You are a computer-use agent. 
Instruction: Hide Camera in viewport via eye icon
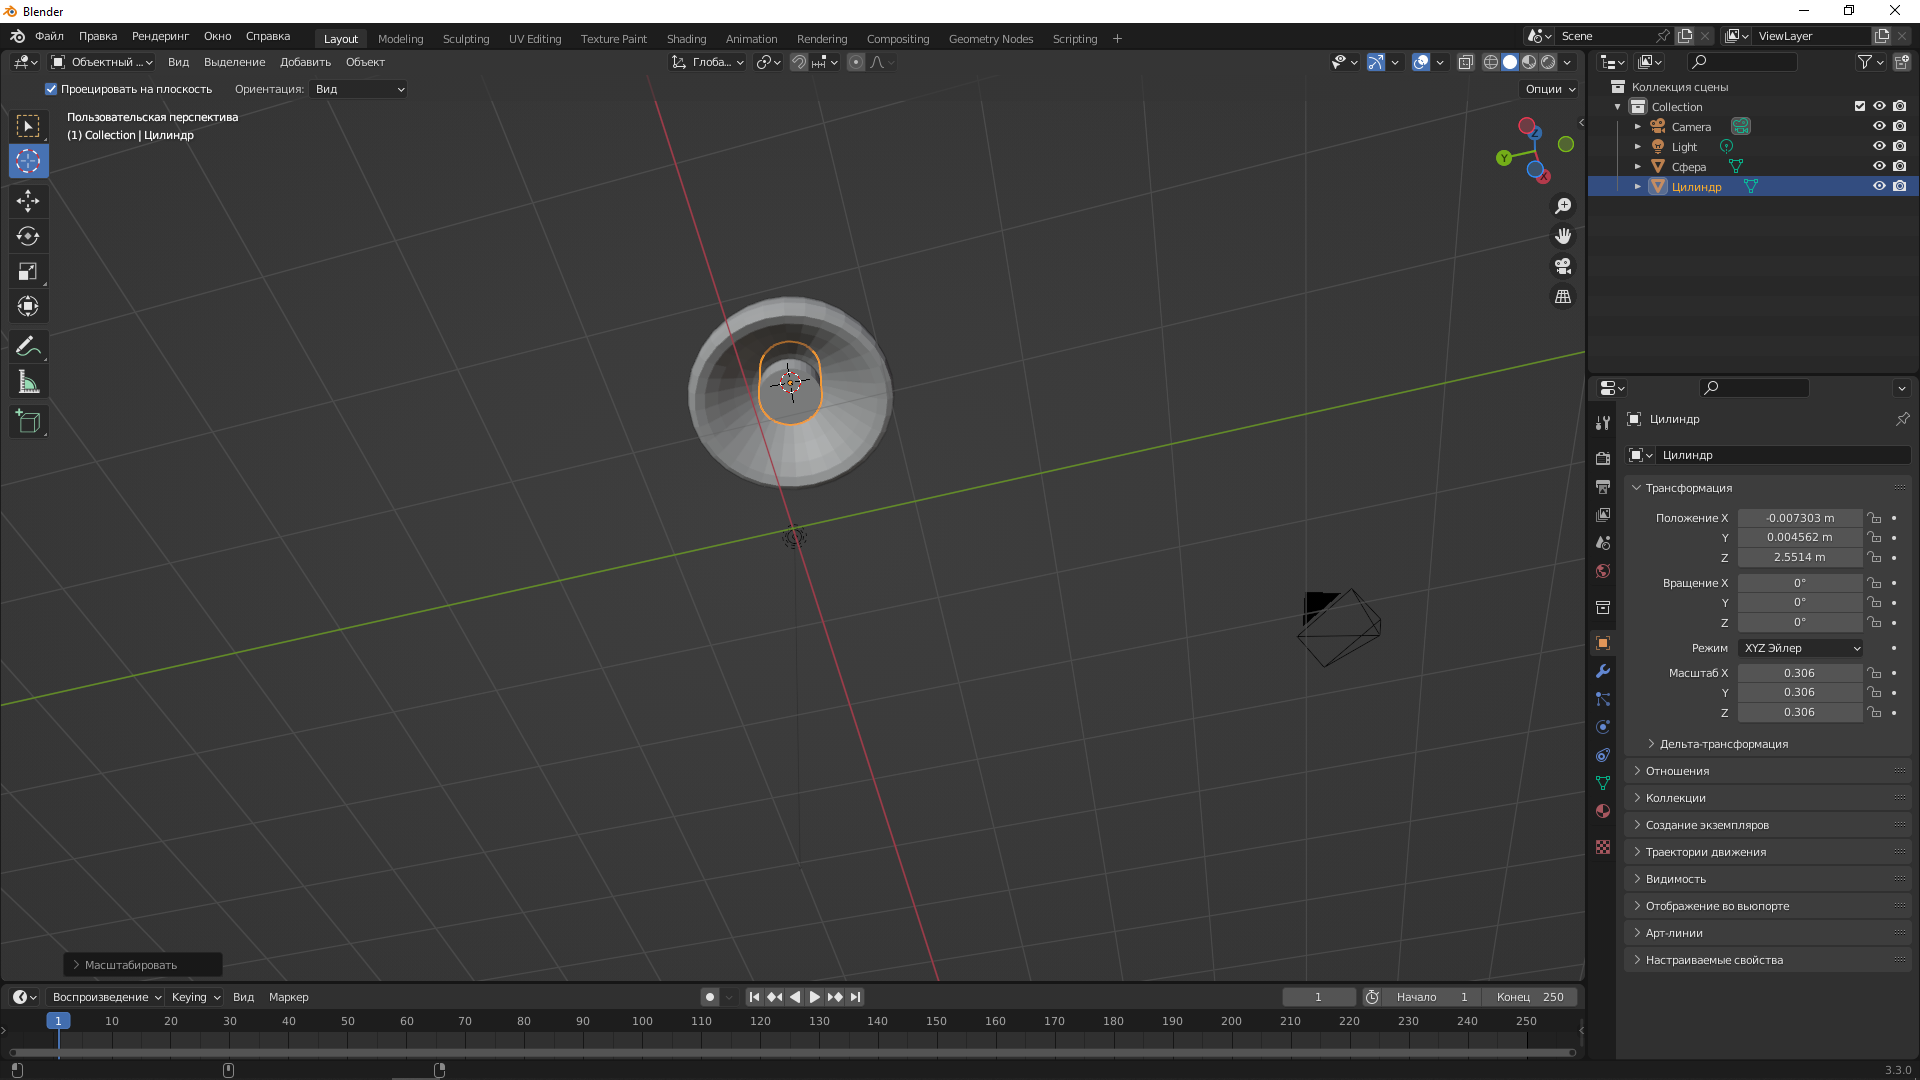(x=1879, y=126)
